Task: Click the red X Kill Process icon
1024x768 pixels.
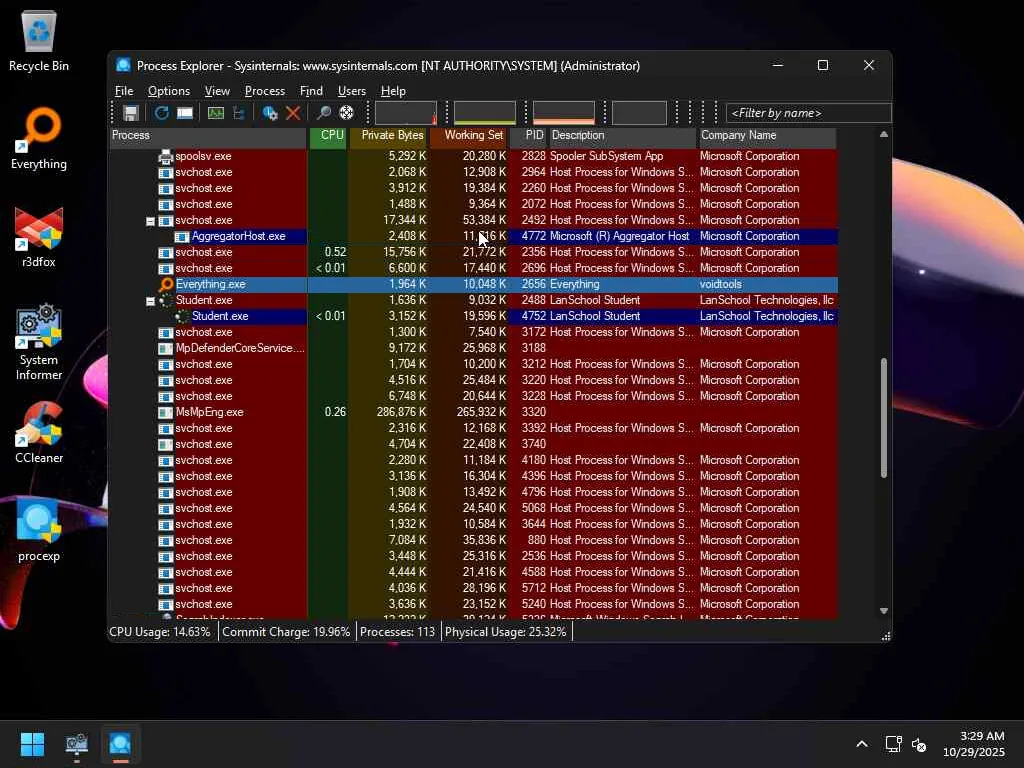Action: [293, 113]
